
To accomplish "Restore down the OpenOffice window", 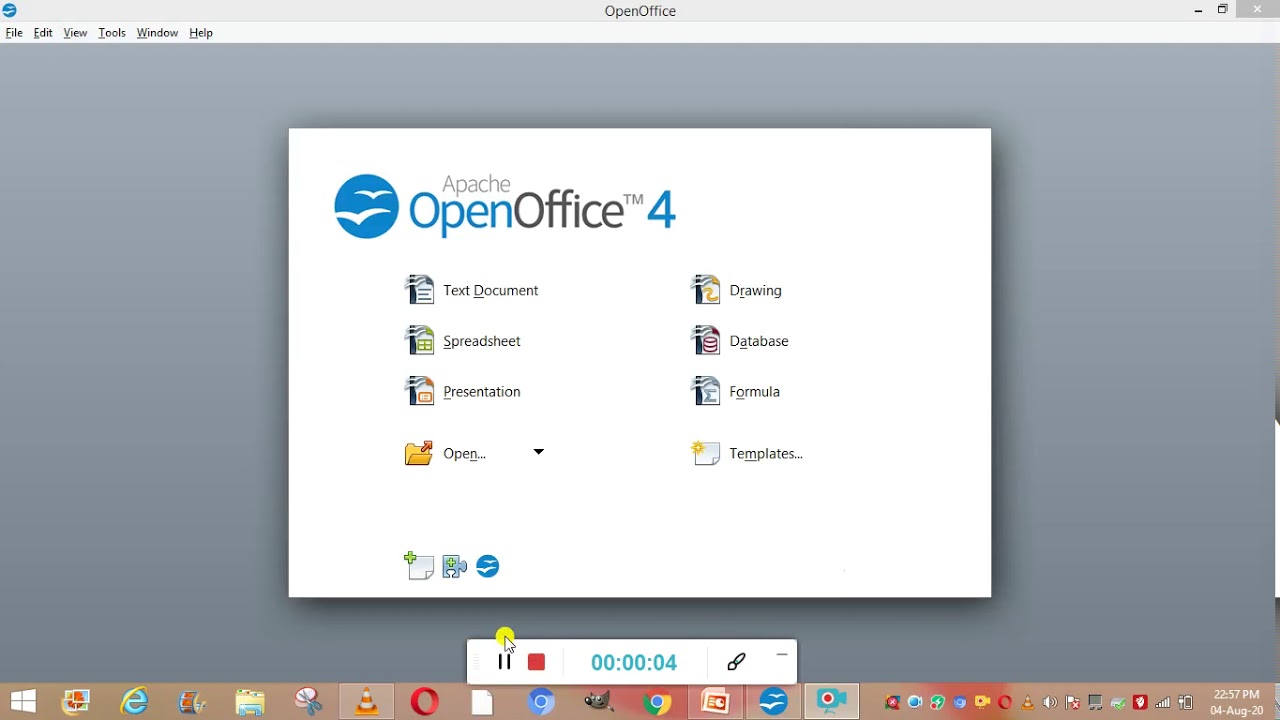I will pos(1224,10).
